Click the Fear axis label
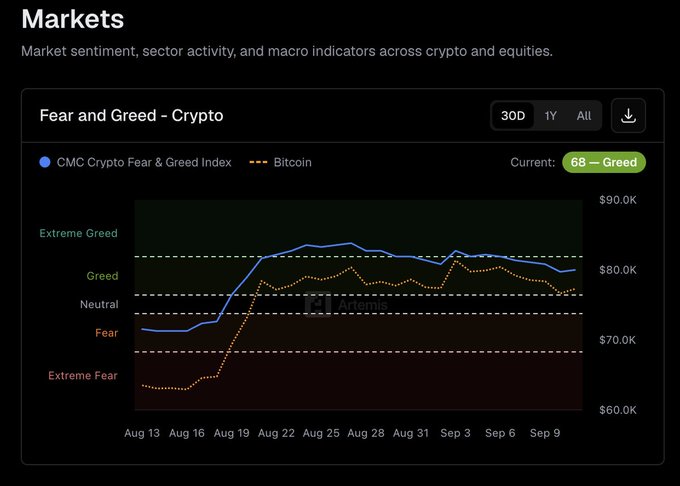The image size is (680, 486). [107, 333]
